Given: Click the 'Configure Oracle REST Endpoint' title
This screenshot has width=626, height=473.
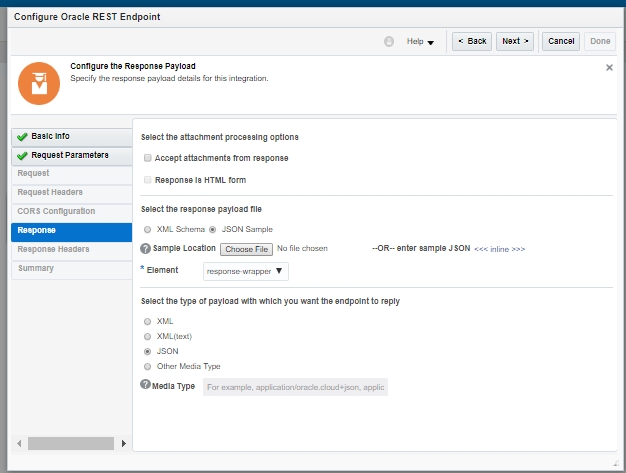Looking at the screenshot, I should 87,17.
